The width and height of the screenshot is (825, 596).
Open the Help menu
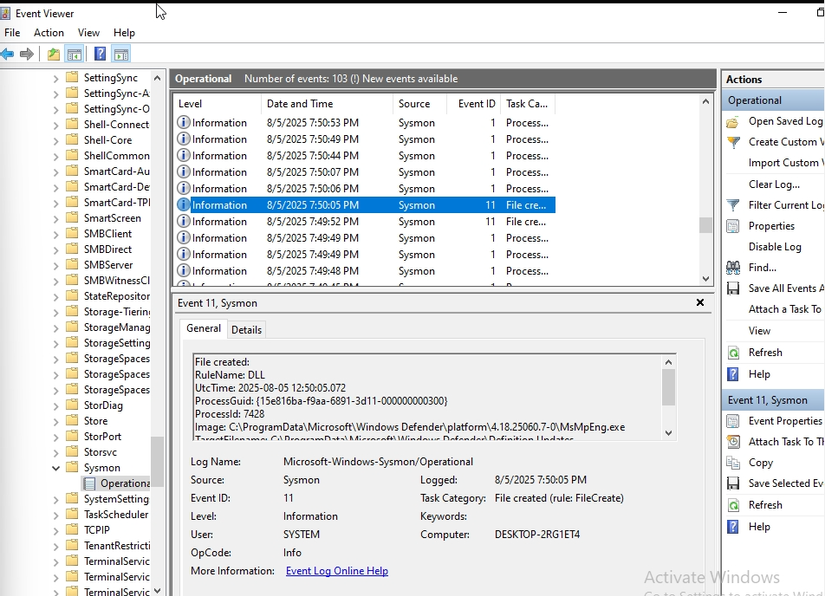pos(124,33)
